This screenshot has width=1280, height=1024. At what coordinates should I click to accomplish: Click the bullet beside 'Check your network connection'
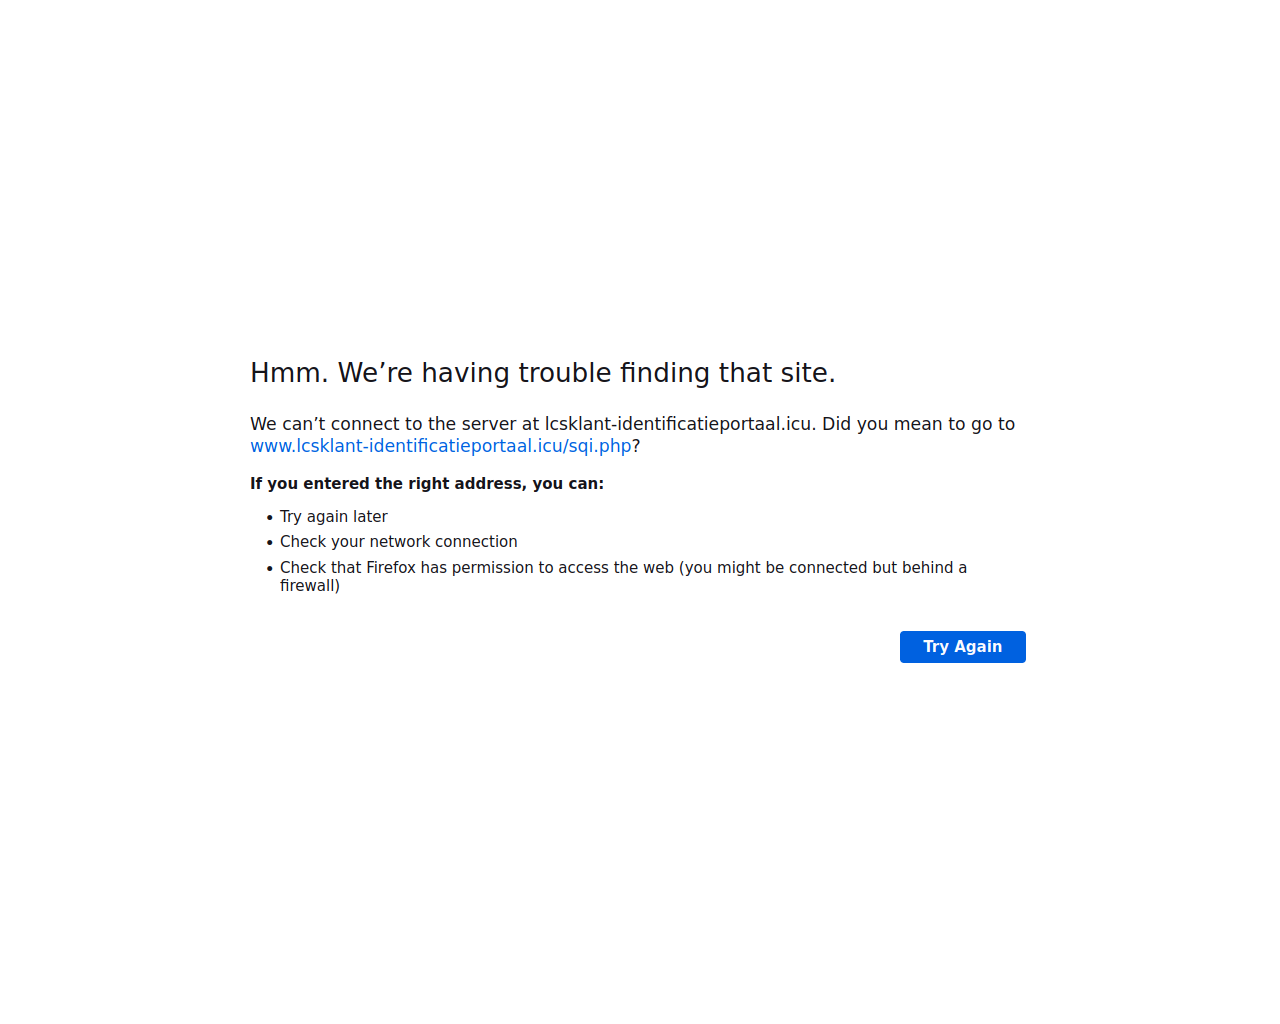[270, 543]
